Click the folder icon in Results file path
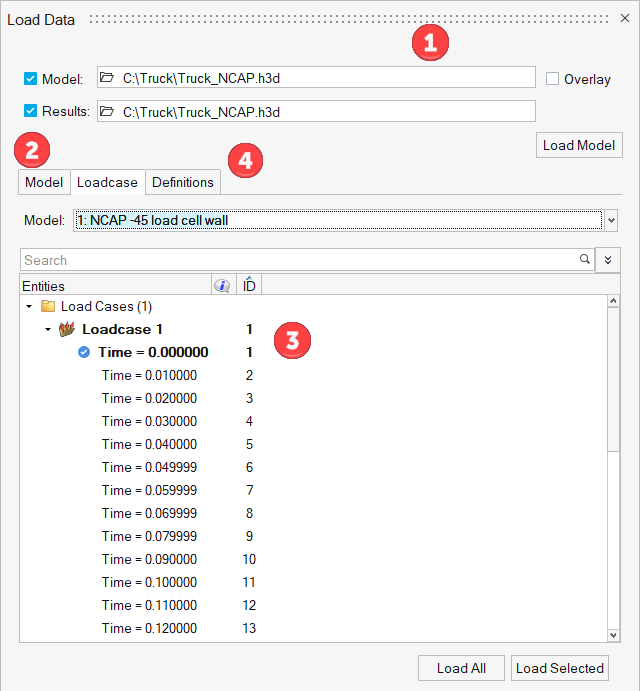Viewport: 640px width, 691px height. point(107,111)
